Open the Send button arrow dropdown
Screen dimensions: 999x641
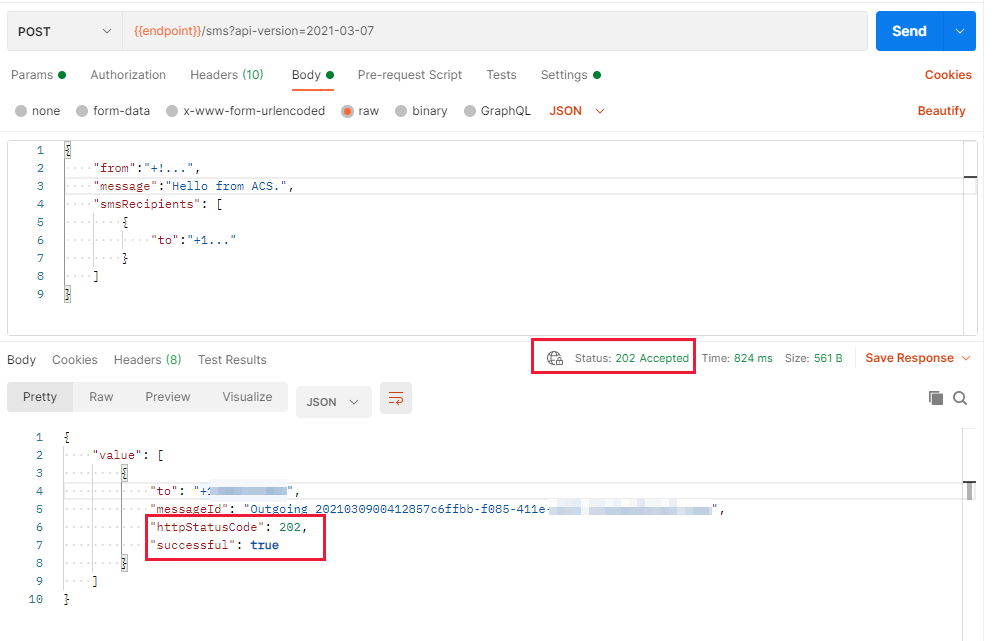pos(959,31)
